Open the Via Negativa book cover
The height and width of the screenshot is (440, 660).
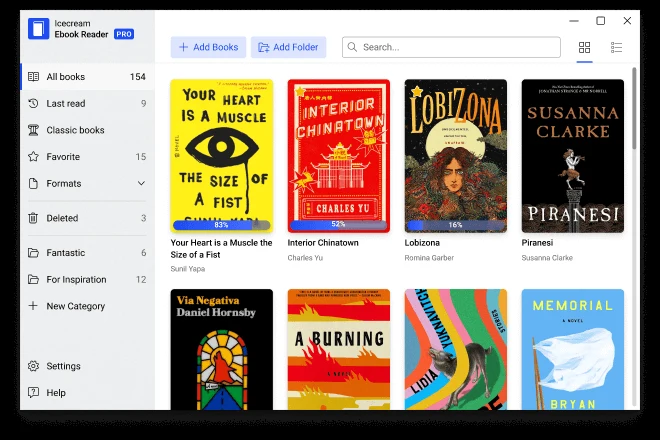pos(221,349)
